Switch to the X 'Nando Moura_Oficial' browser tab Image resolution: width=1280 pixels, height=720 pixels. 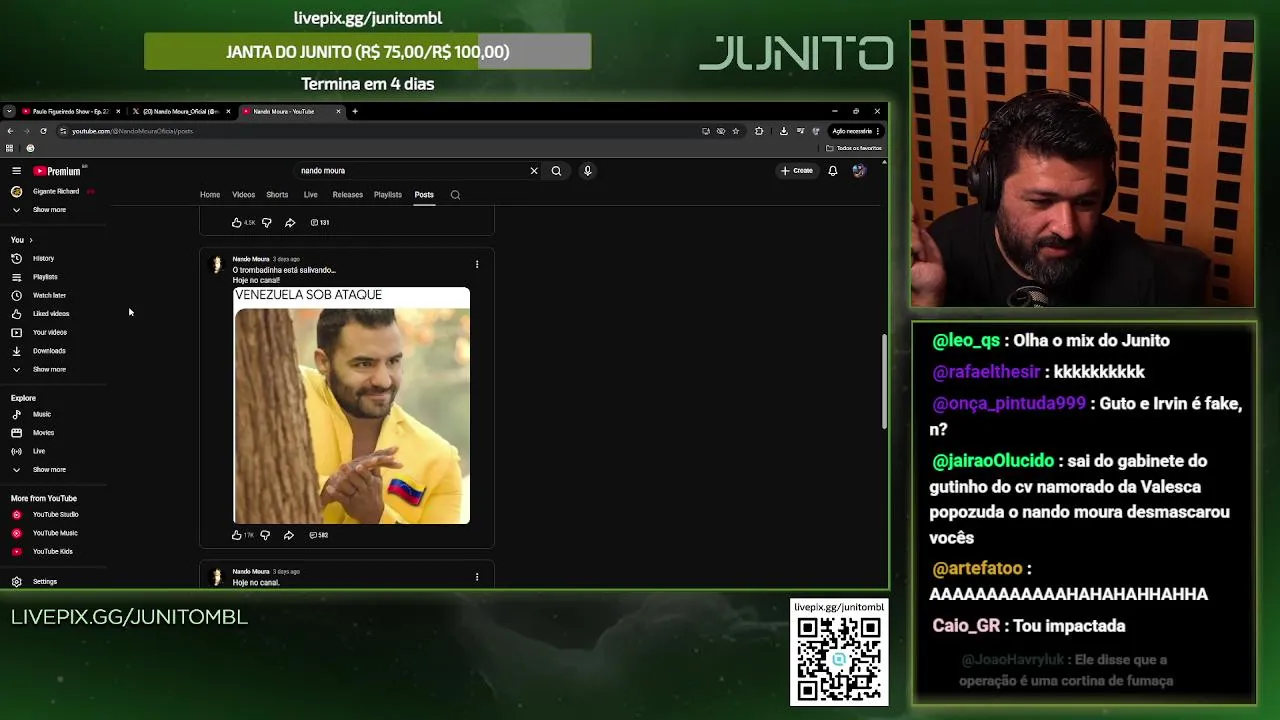[x=182, y=111]
